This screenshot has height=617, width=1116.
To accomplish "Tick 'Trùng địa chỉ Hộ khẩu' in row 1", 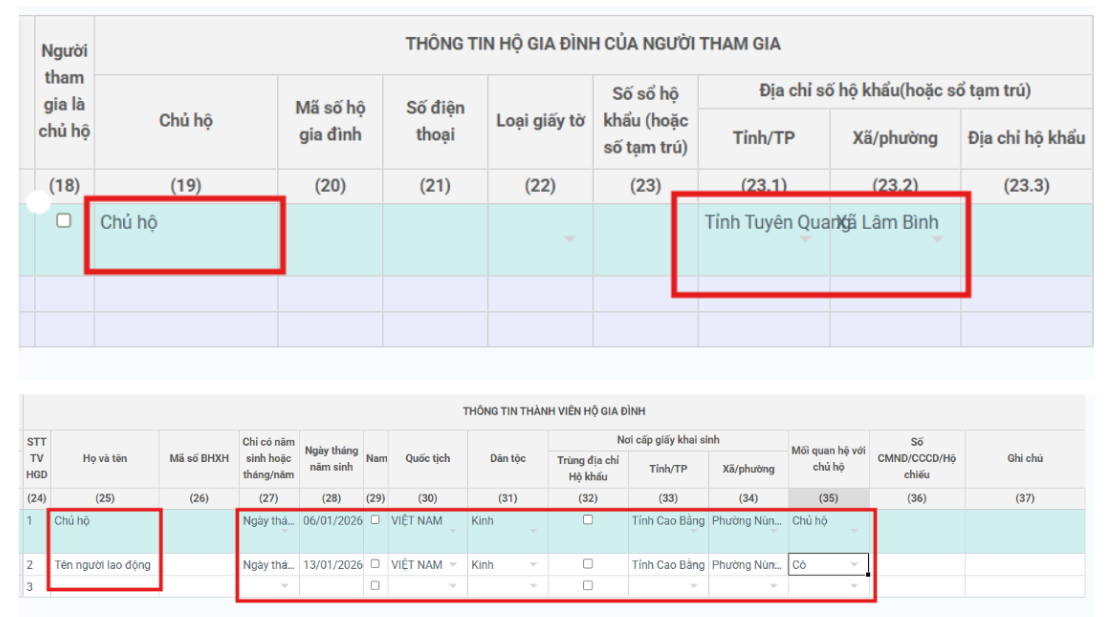I will point(587,520).
